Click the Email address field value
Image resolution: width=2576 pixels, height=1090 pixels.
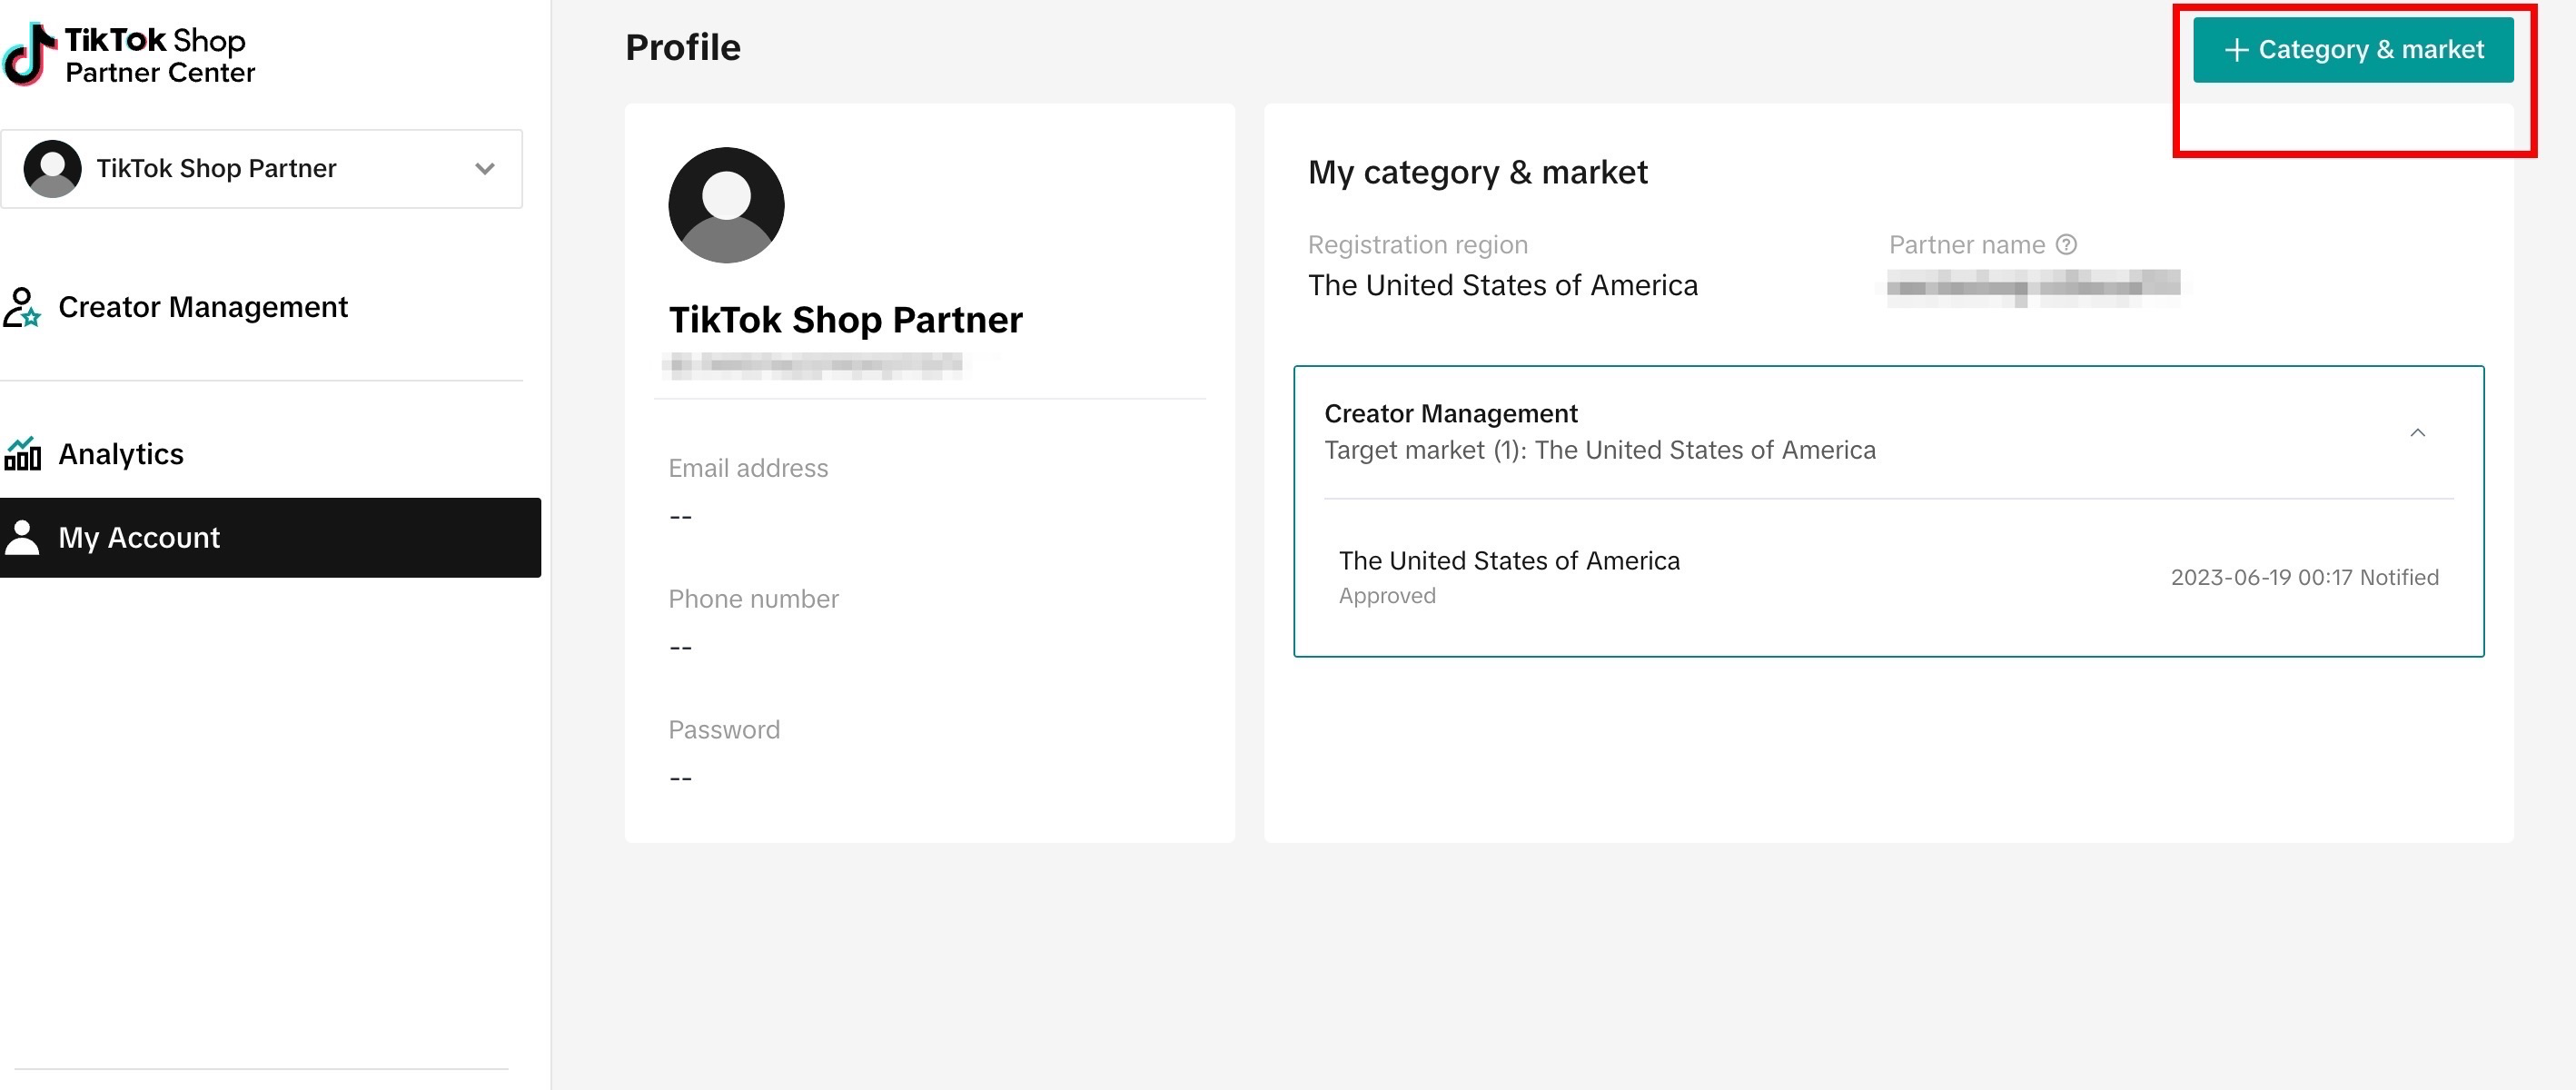681,517
